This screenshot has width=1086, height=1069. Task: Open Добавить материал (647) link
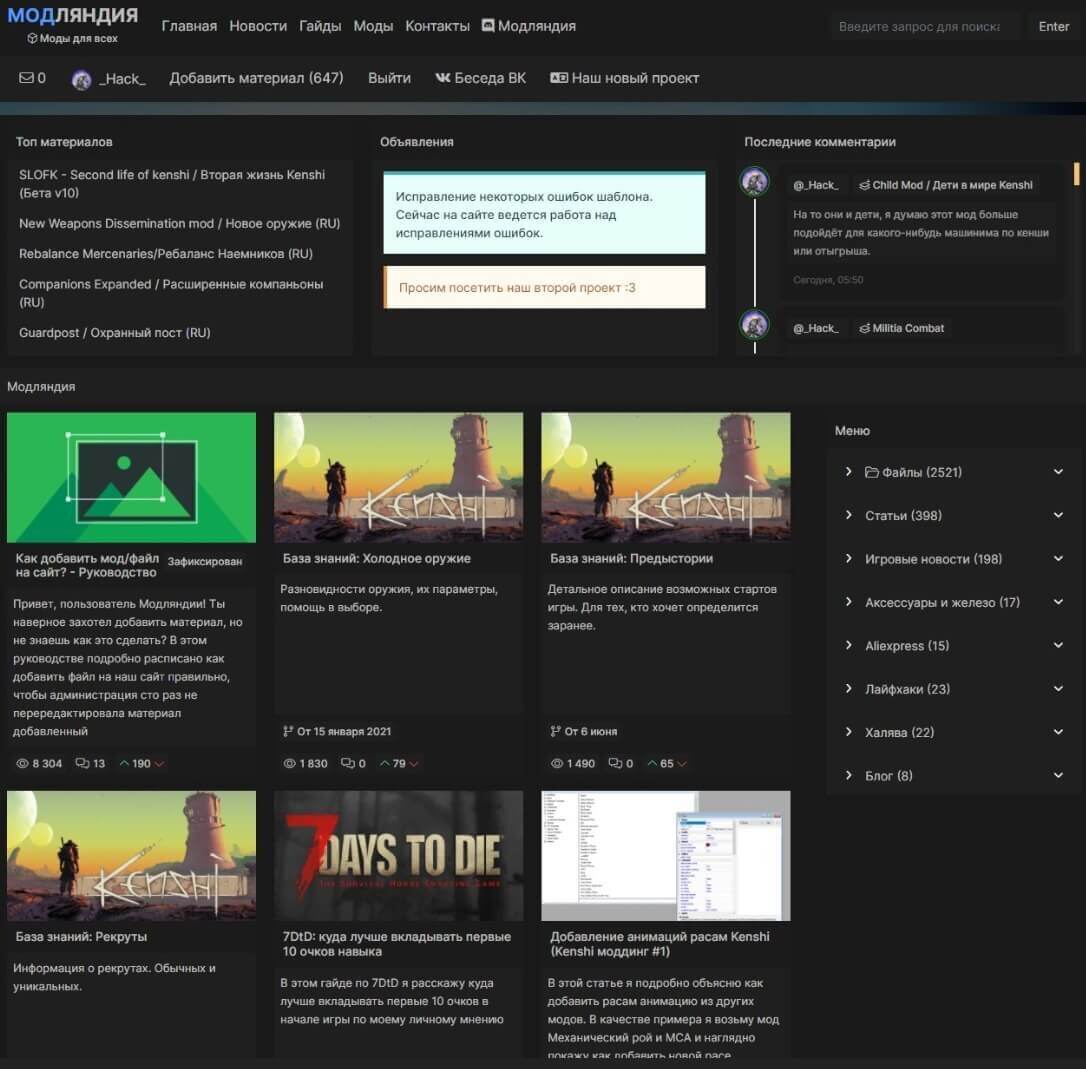tap(256, 78)
